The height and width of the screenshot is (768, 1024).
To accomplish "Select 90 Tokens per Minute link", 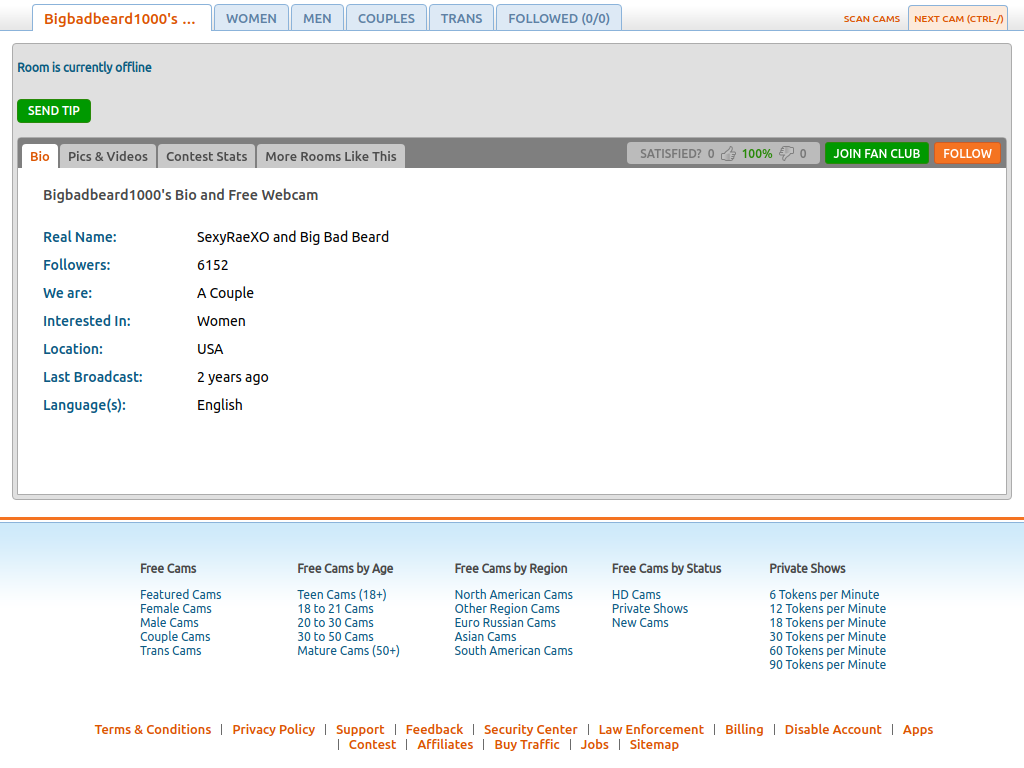I will 827,665.
